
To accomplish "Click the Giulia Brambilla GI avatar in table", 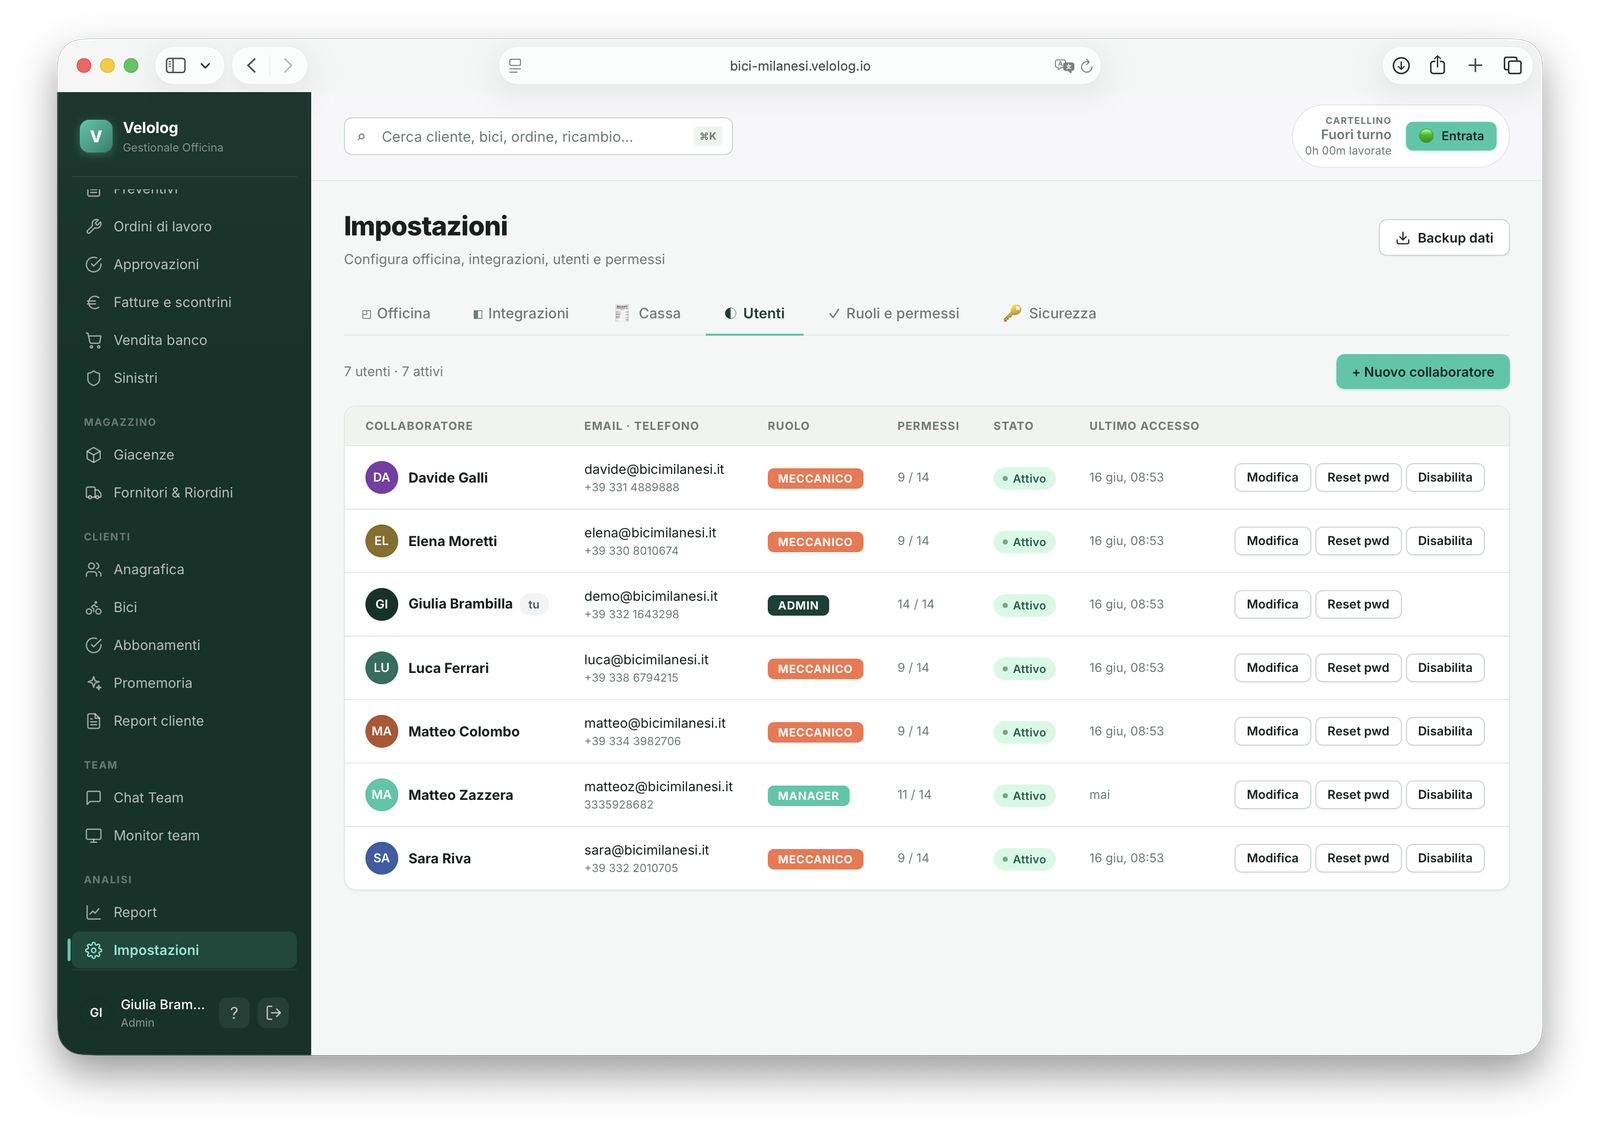I will pos(381,604).
